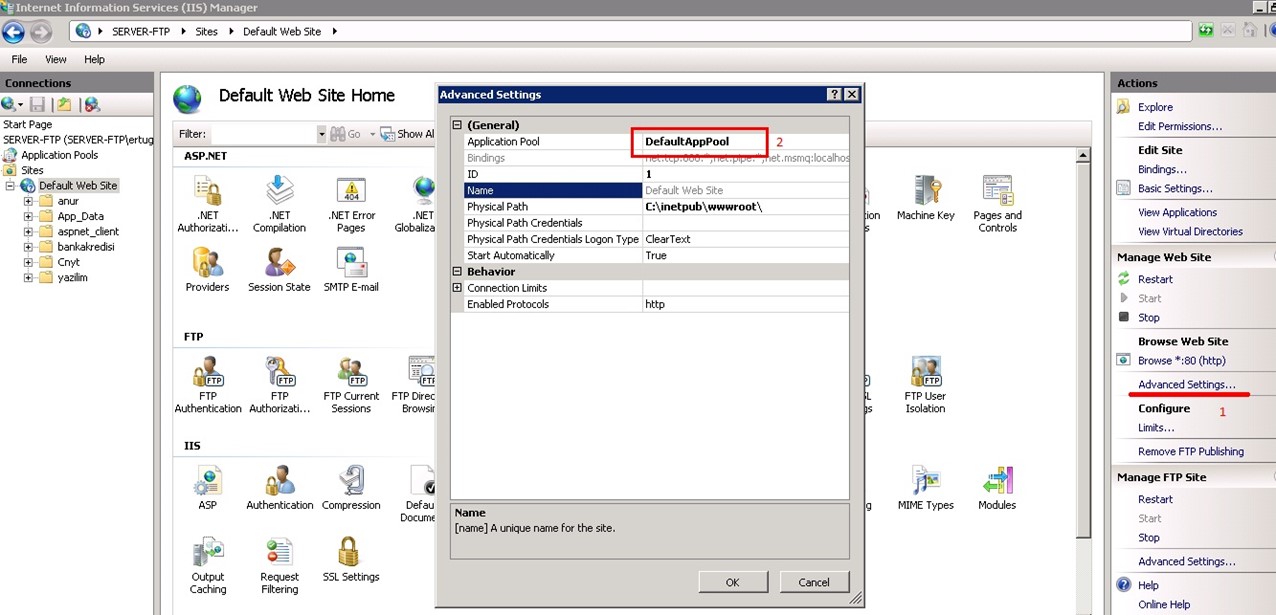Open Basic Settings... in the Actions pane

point(1175,188)
